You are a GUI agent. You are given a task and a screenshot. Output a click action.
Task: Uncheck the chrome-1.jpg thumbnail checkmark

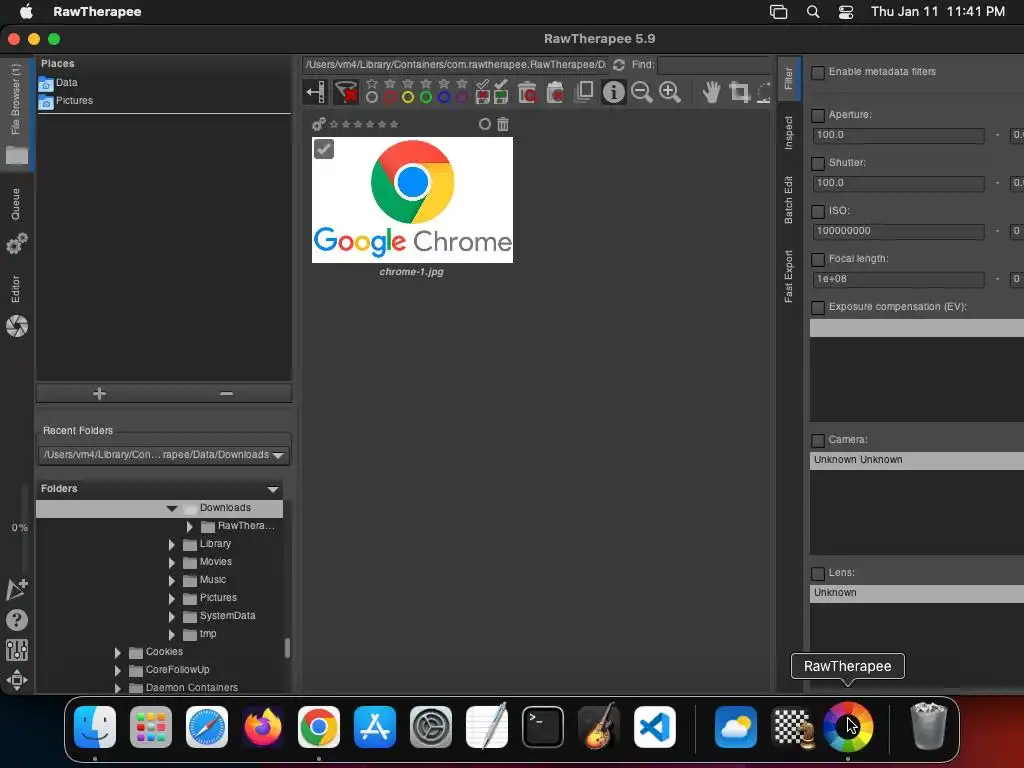point(324,149)
